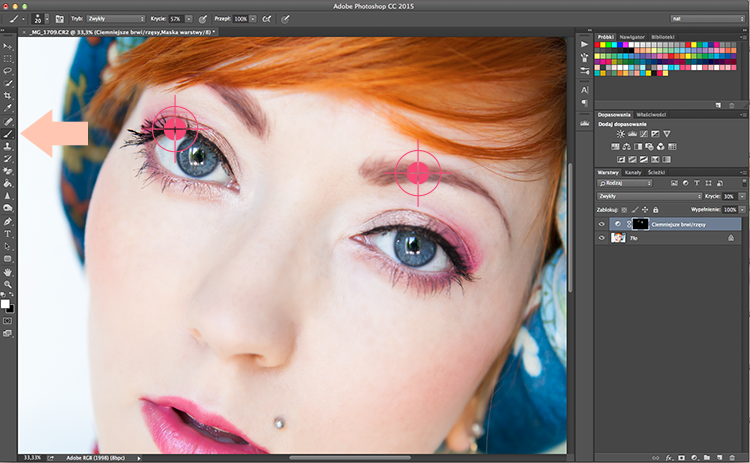Screen dimensions: 750x463
Task: Select the Clone Stamp tool
Action: click(8, 146)
